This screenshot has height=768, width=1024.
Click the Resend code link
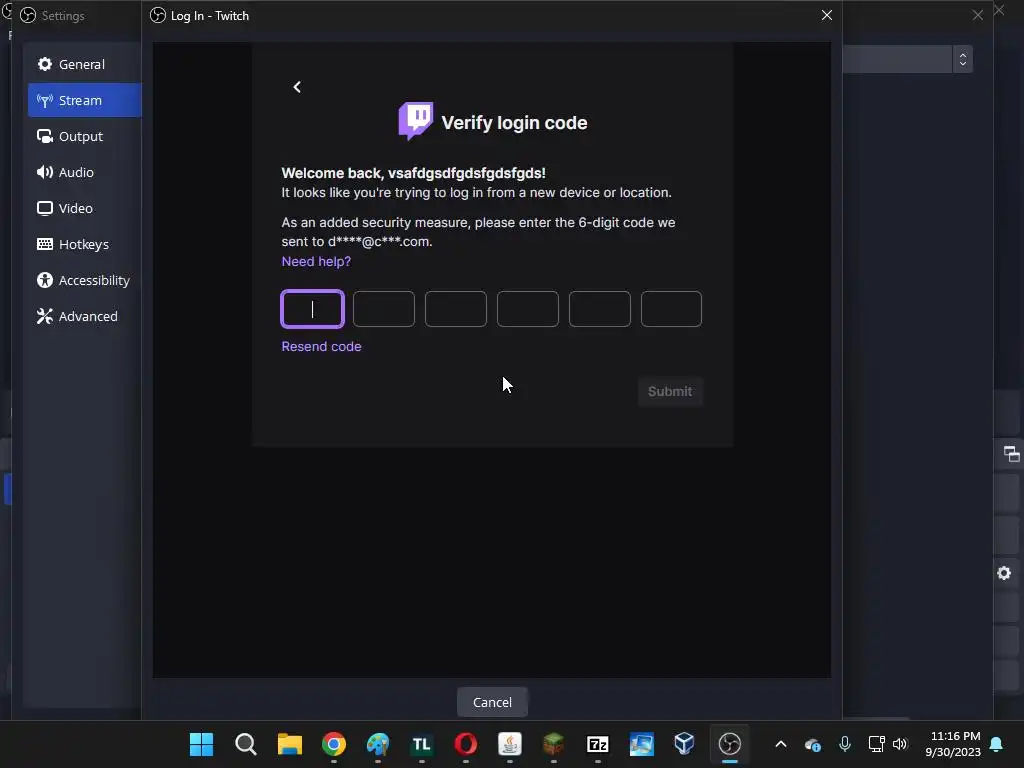pyautogui.click(x=321, y=346)
